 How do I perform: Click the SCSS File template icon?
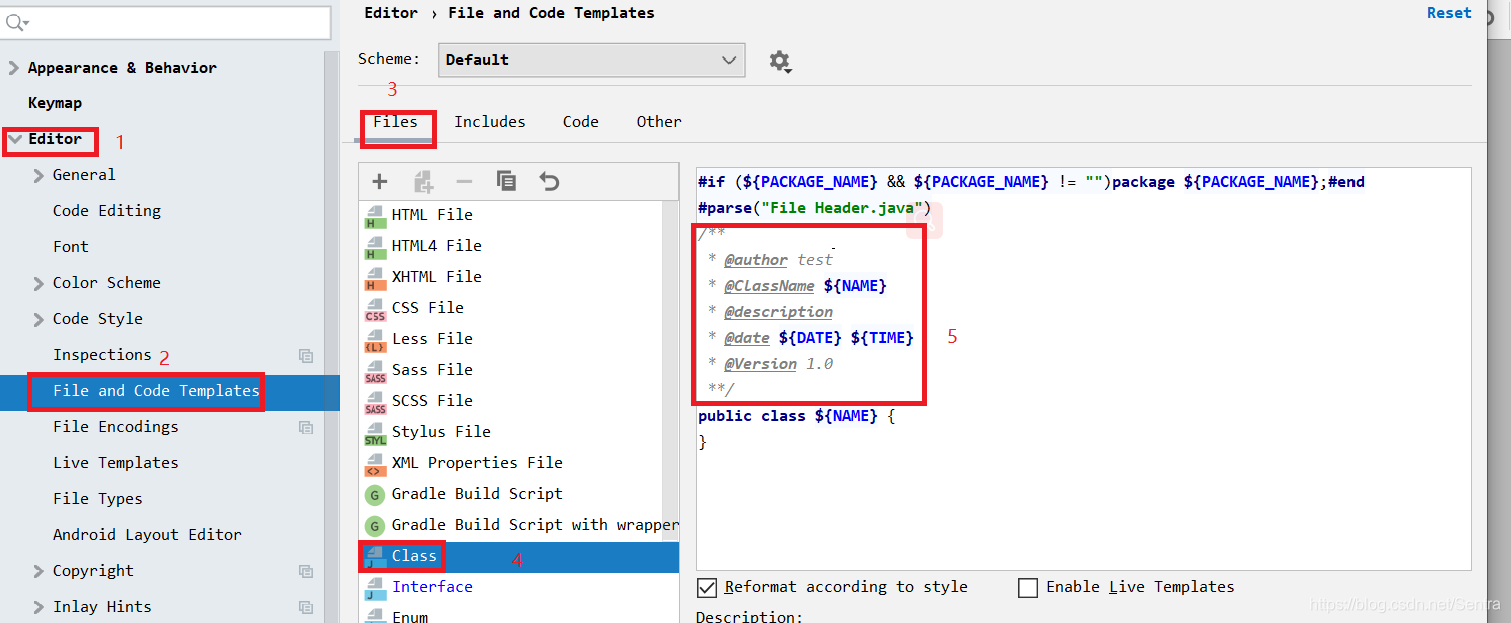pyautogui.click(x=375, y=401)
